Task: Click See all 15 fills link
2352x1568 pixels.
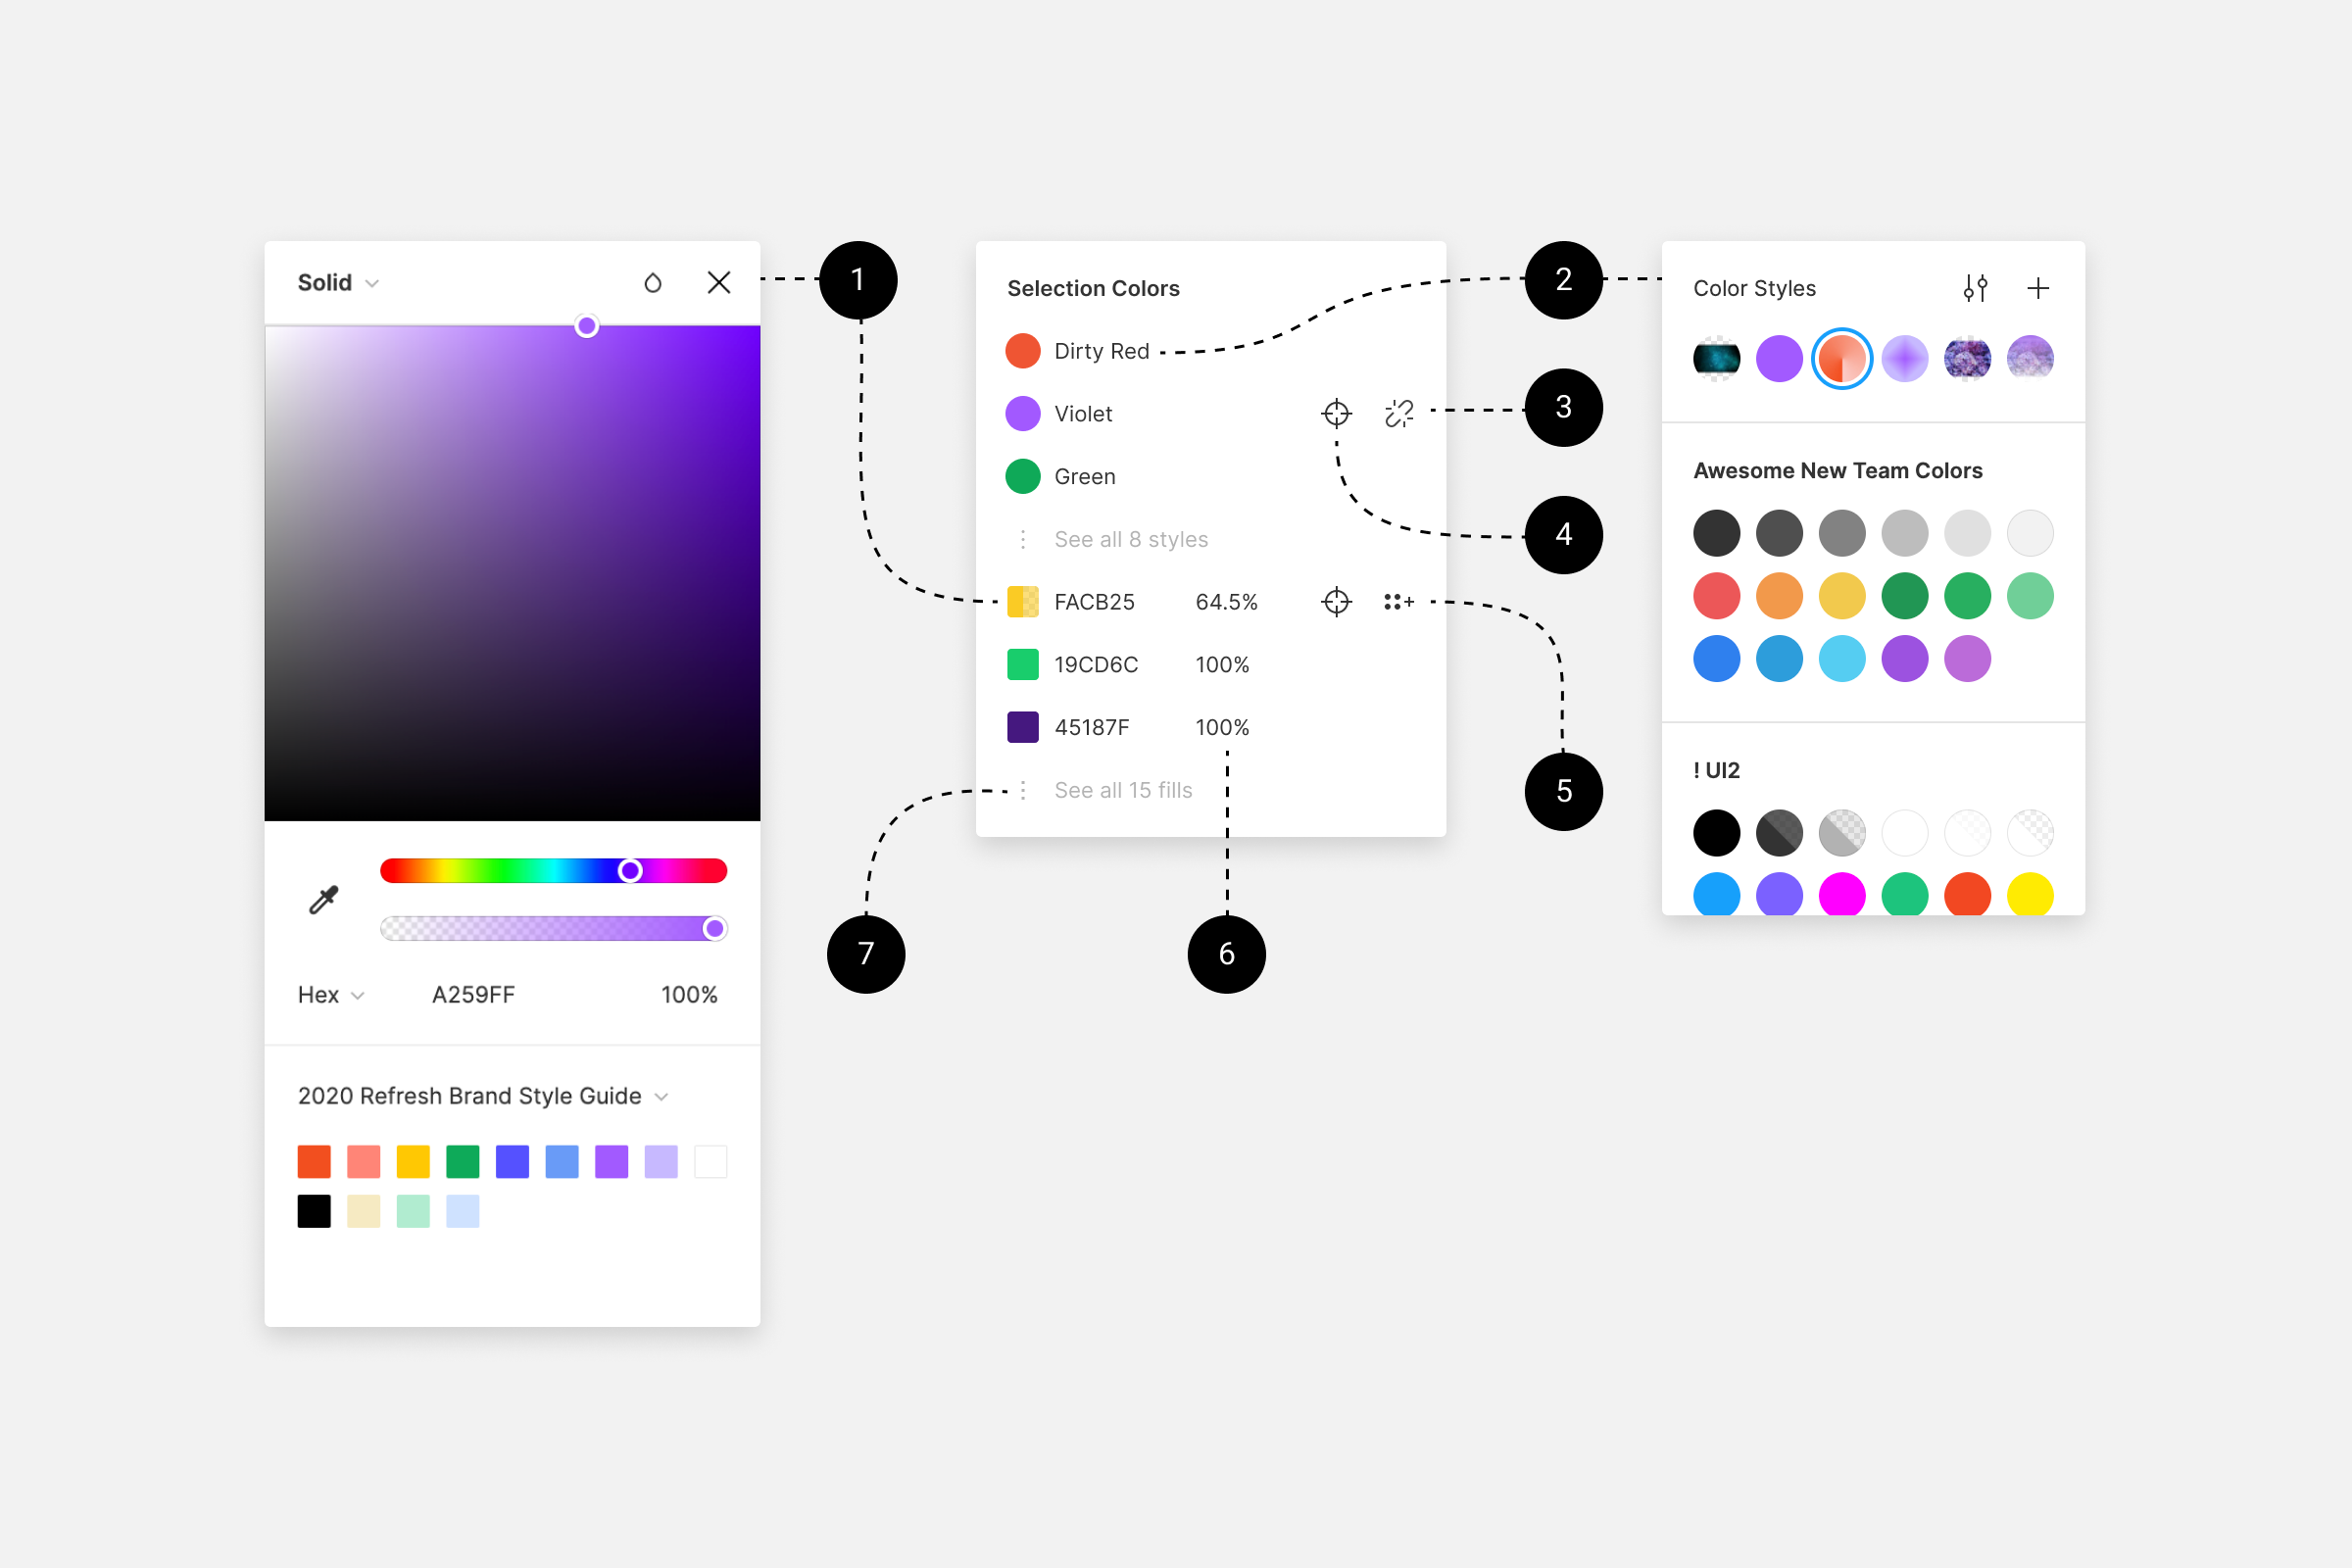Action: (1122, 789)
